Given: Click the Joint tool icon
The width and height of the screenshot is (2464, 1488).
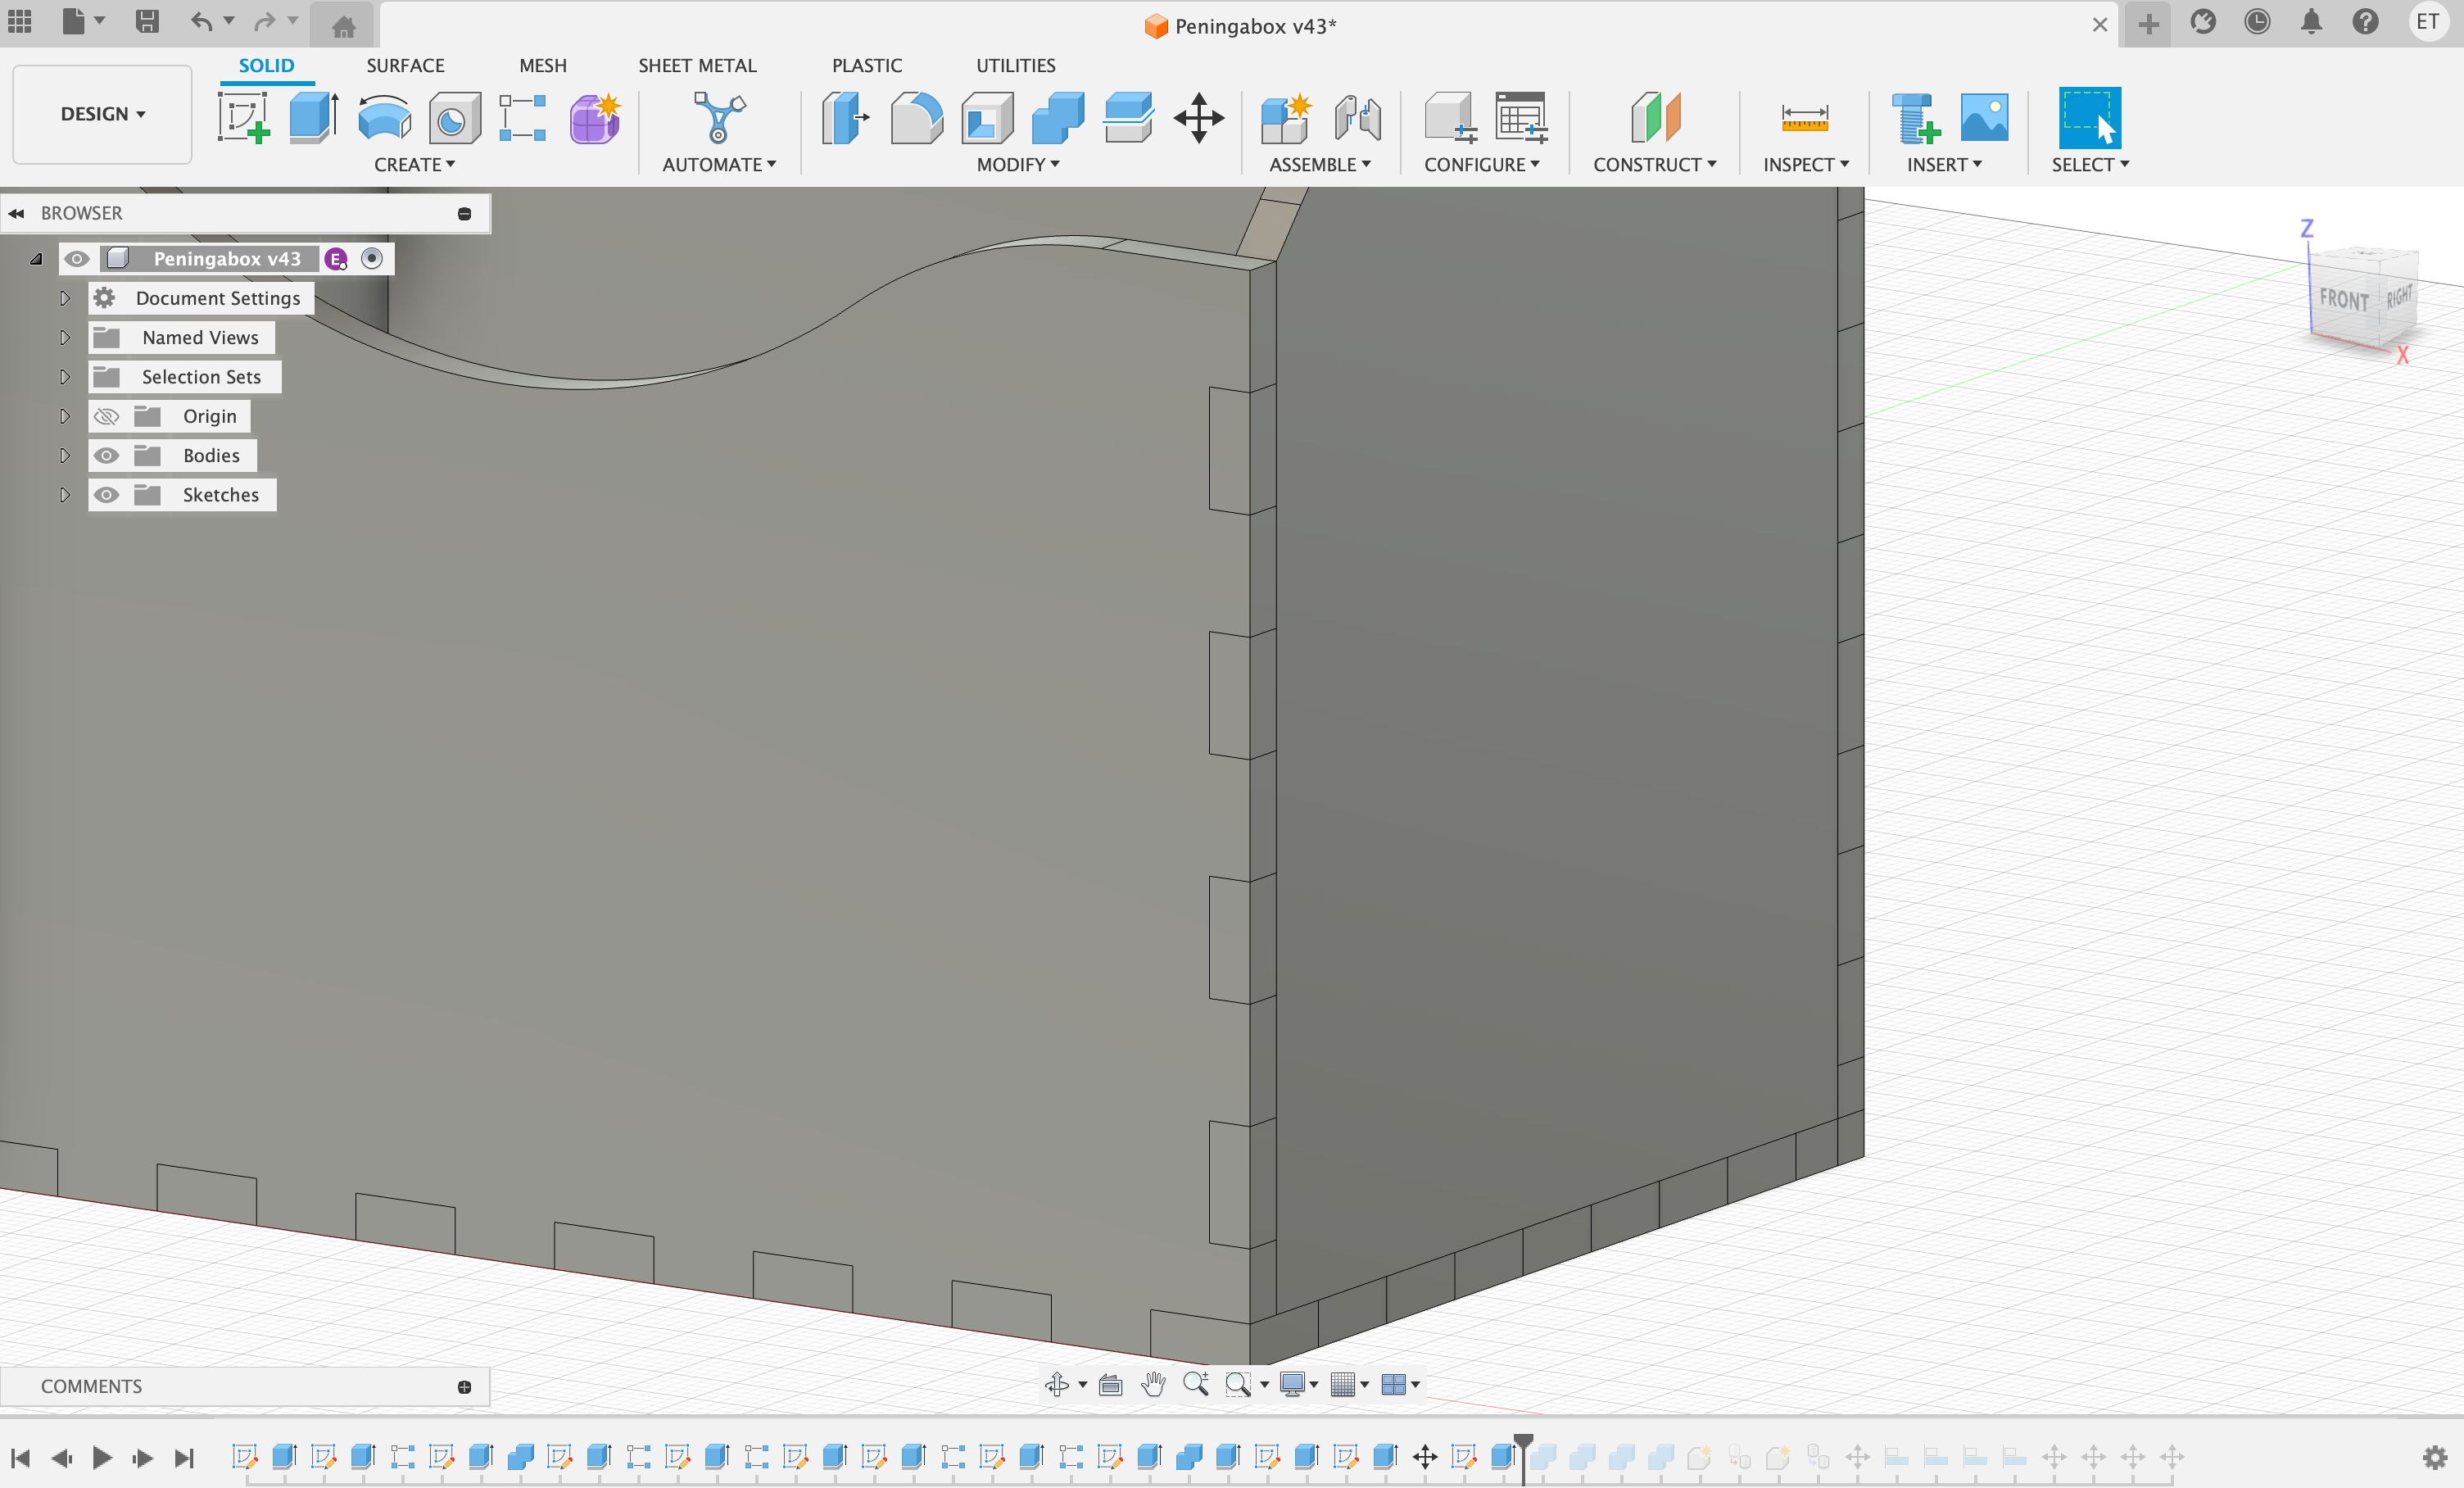Looking at the screenshot, I should [x=1357, y=118].
